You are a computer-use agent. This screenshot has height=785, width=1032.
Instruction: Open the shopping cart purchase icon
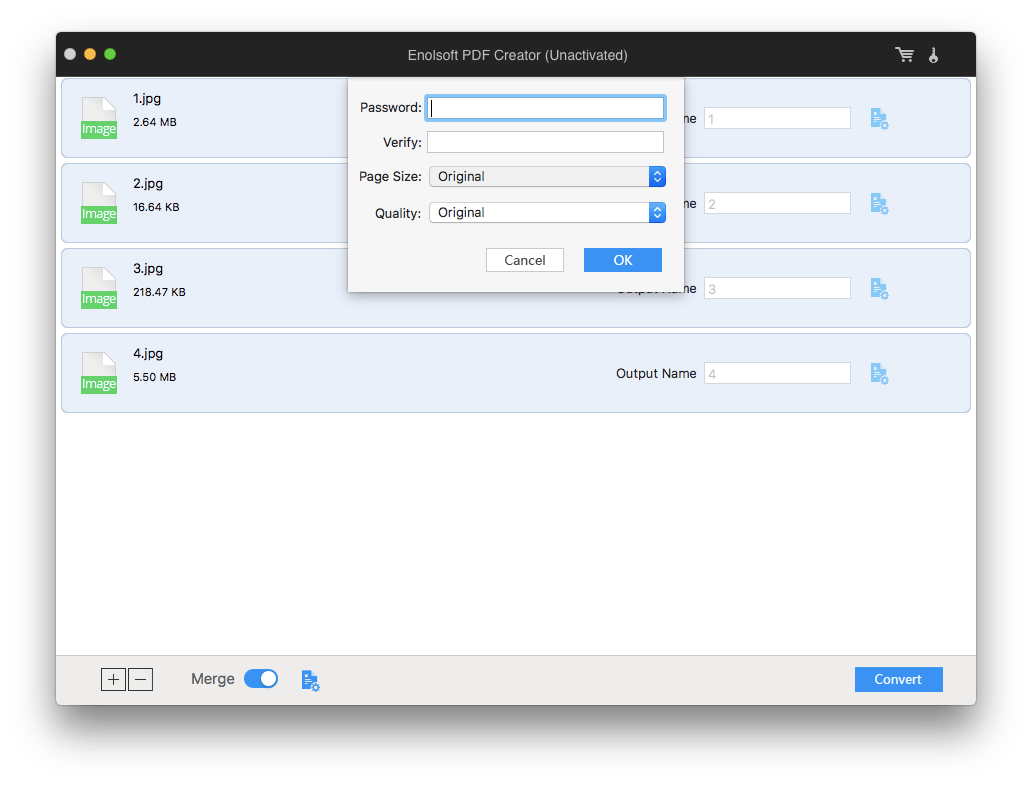click(904, 55)
